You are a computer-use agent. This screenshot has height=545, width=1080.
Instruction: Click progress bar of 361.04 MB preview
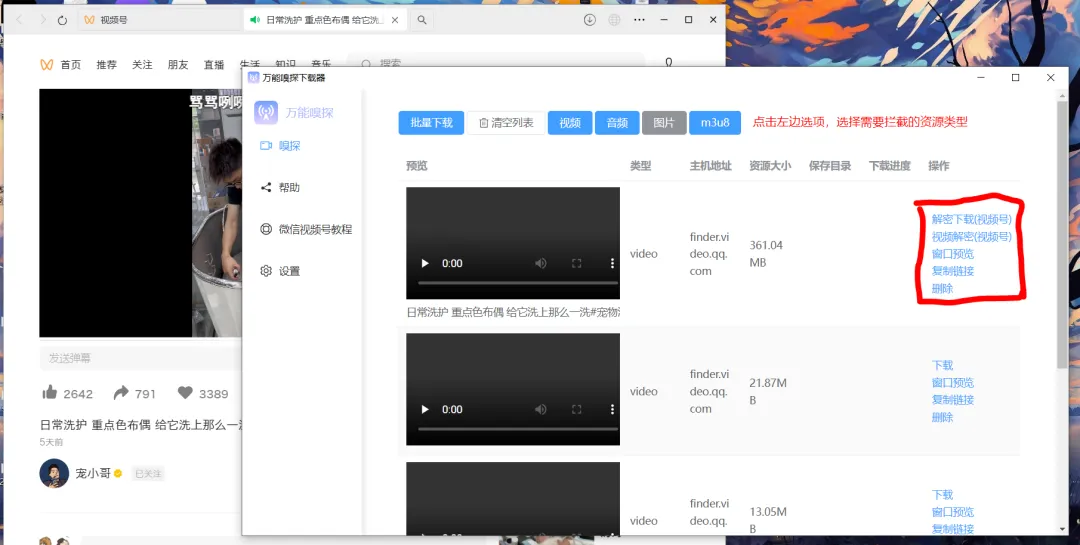click(518, 283)
